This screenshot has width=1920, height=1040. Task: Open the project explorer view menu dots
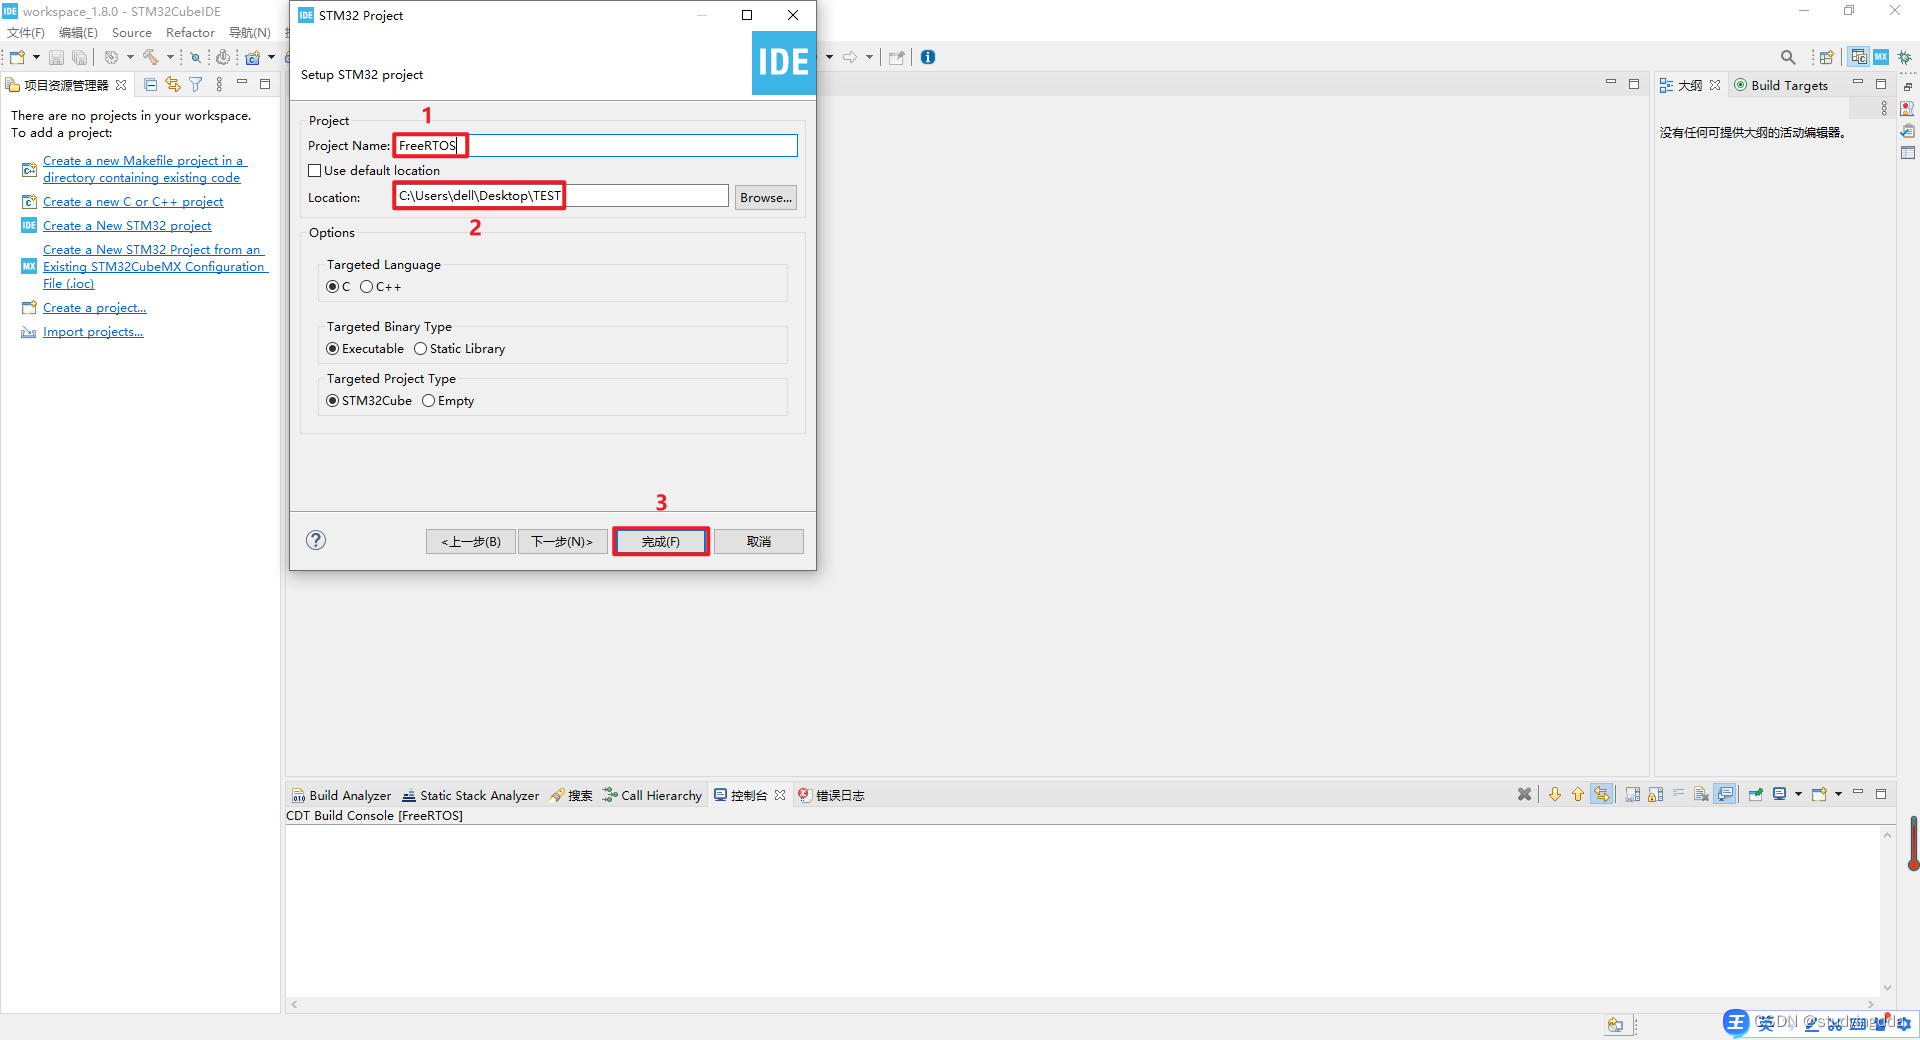click(x=219, y=85)
